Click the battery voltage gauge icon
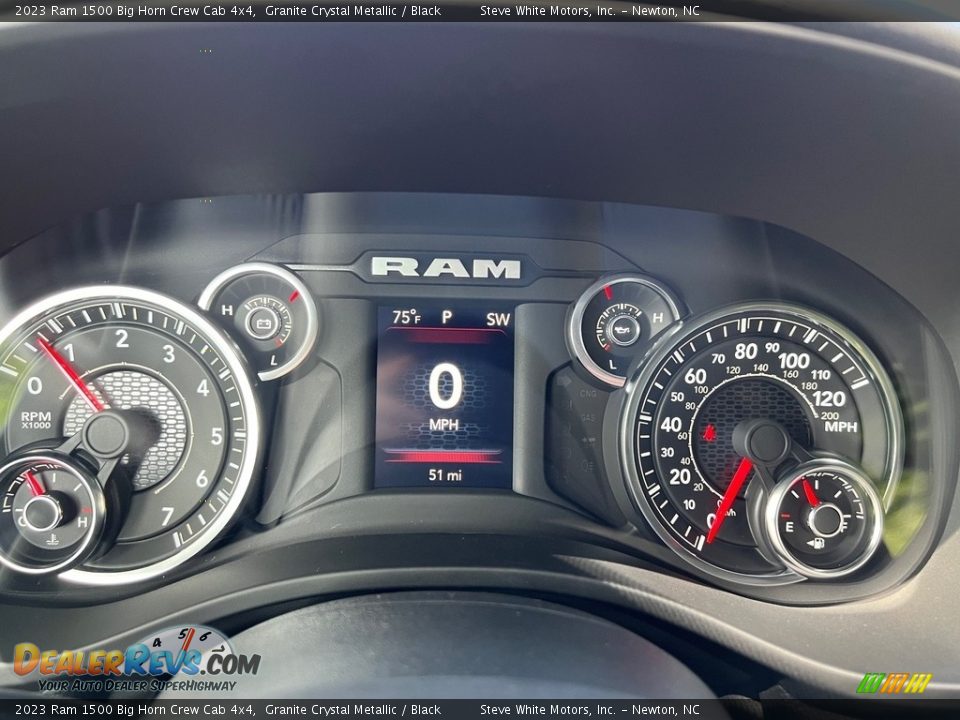This screenshot has width=960, height=720. click(x=263, y=323)
